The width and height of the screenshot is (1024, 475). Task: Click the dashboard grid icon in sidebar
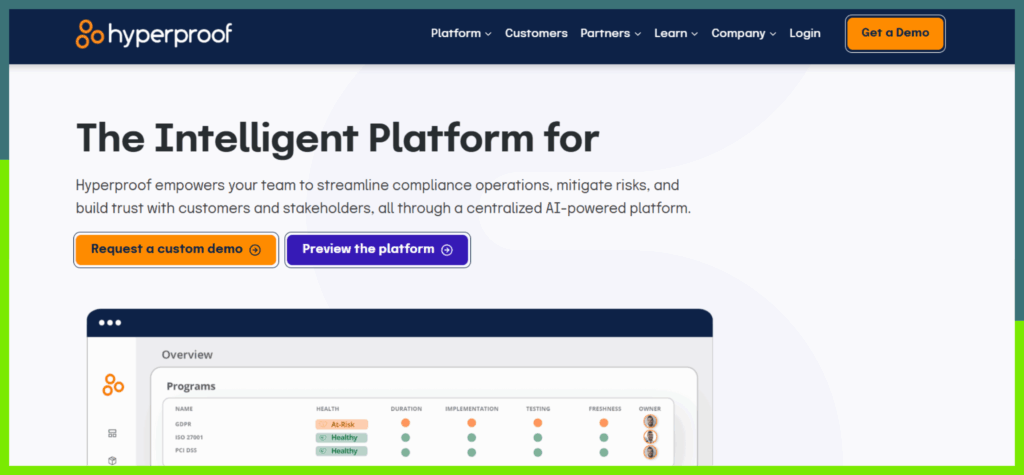[x=113, y=433]
